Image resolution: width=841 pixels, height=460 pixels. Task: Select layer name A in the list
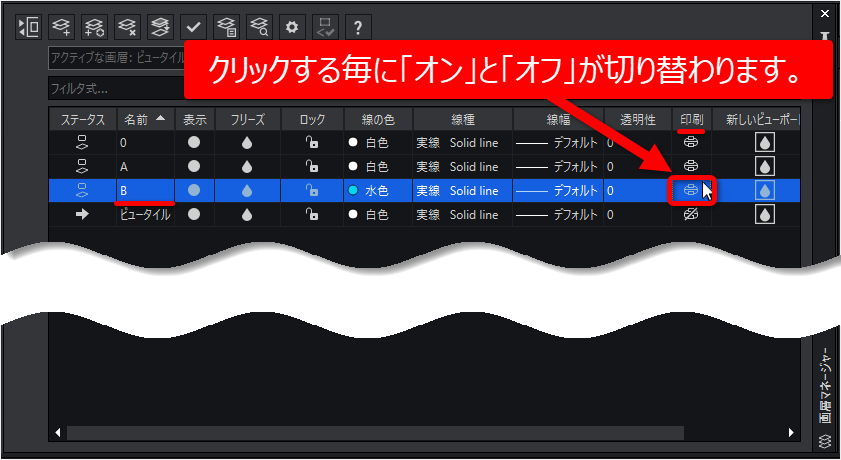pos(124,167)
